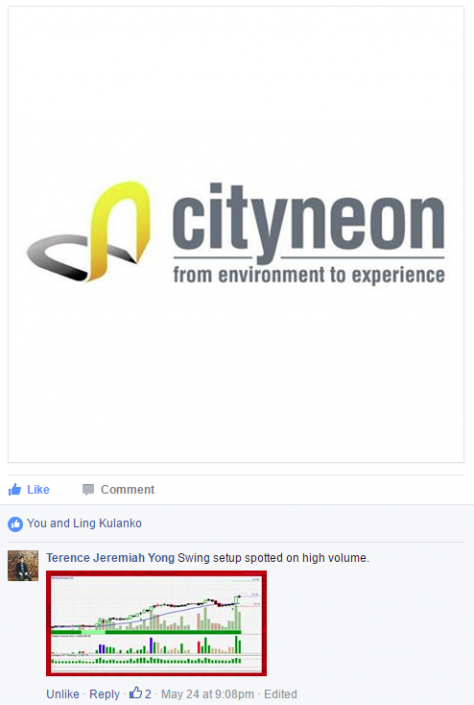View who liked: You and Ling Kulanko
This screenshot has width=474, height=705.
[x=84, y=523]
